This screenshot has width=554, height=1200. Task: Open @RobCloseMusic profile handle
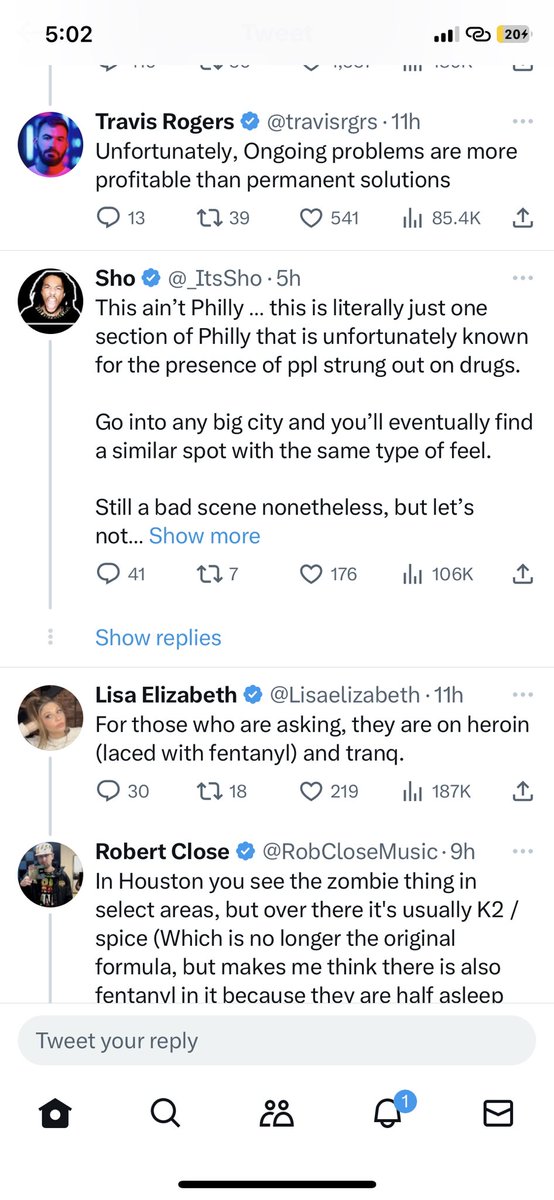pyautogui.click(x=349, y=852)
